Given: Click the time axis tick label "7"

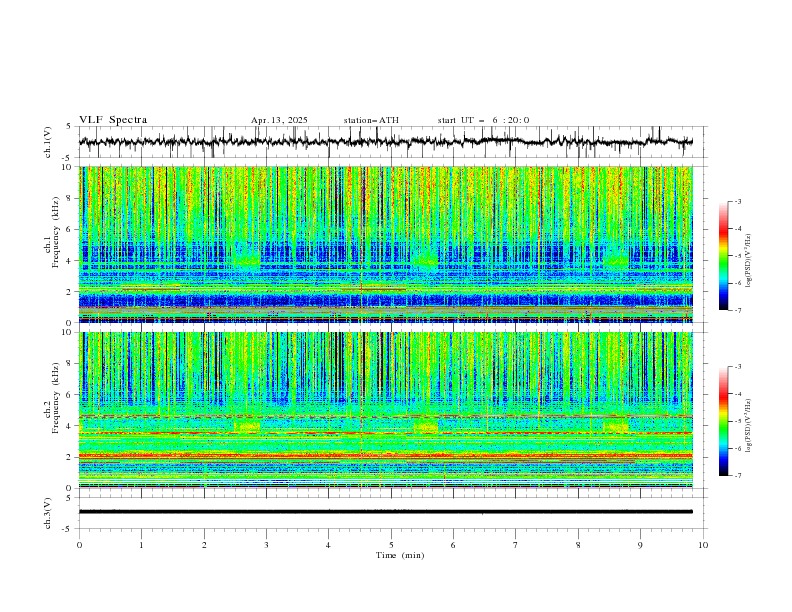Looking at the screenshot, I should point(516,545).
